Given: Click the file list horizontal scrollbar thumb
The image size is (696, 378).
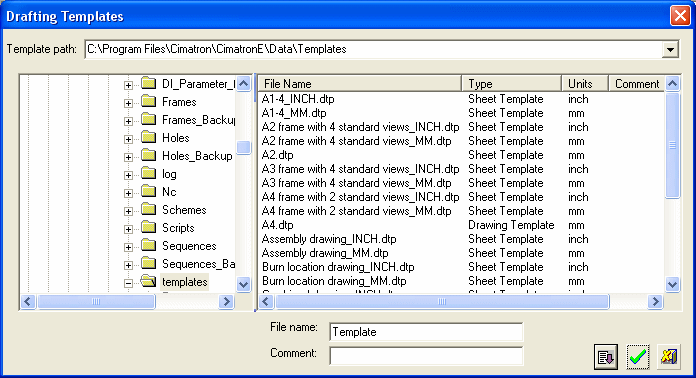Looking at the screenshot, I should click(x=442, y=302).
